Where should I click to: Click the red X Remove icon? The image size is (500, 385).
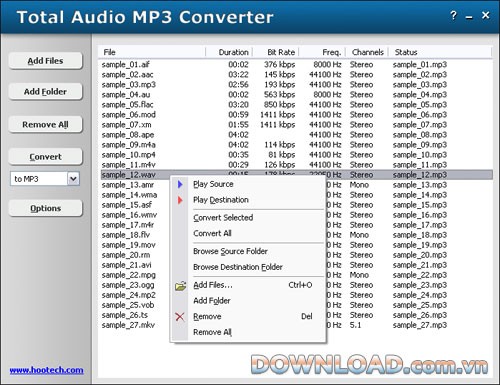(180, 317)
